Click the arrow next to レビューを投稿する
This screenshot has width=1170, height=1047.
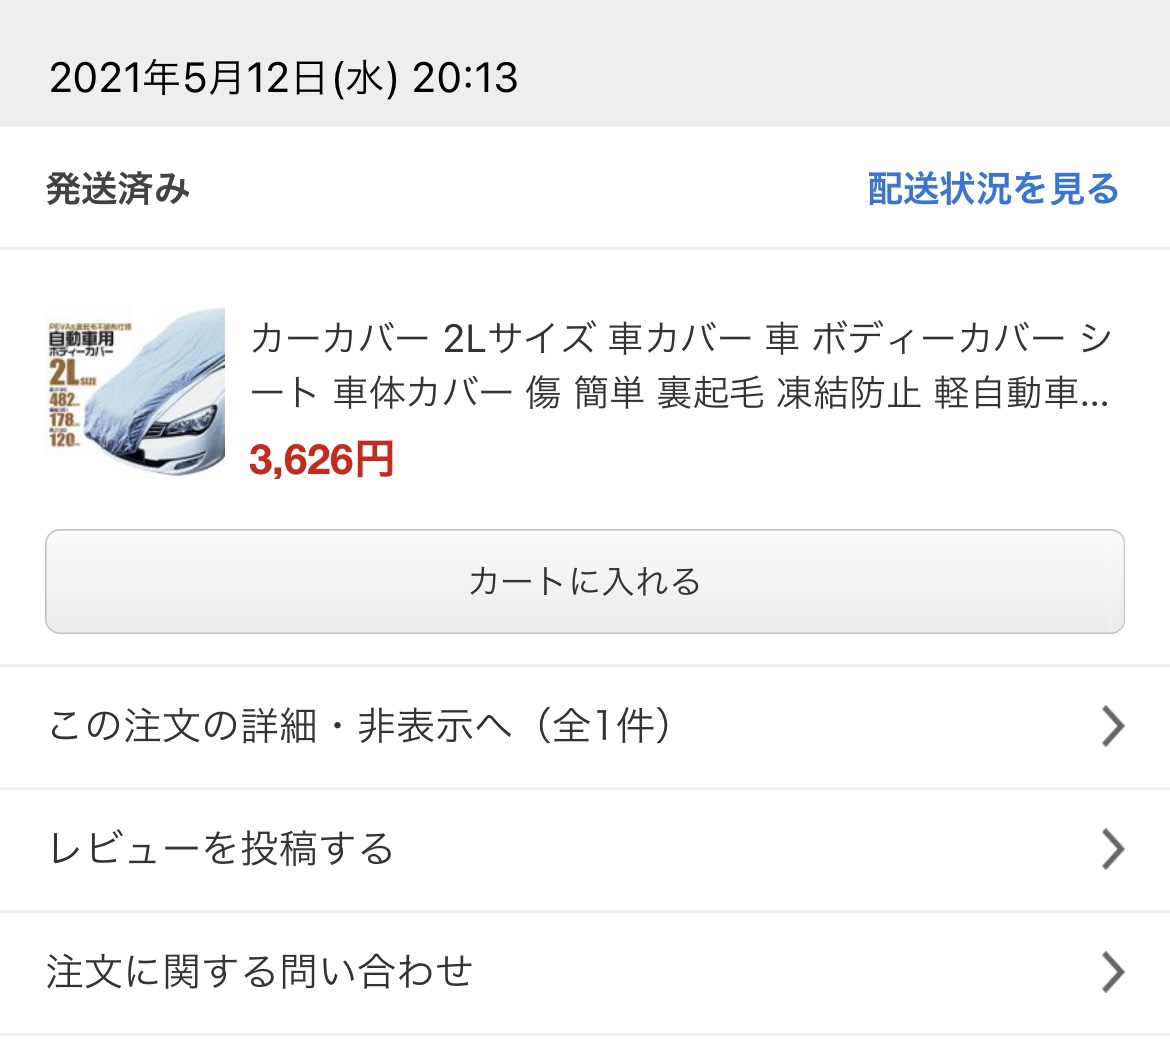coord(1113,849)
